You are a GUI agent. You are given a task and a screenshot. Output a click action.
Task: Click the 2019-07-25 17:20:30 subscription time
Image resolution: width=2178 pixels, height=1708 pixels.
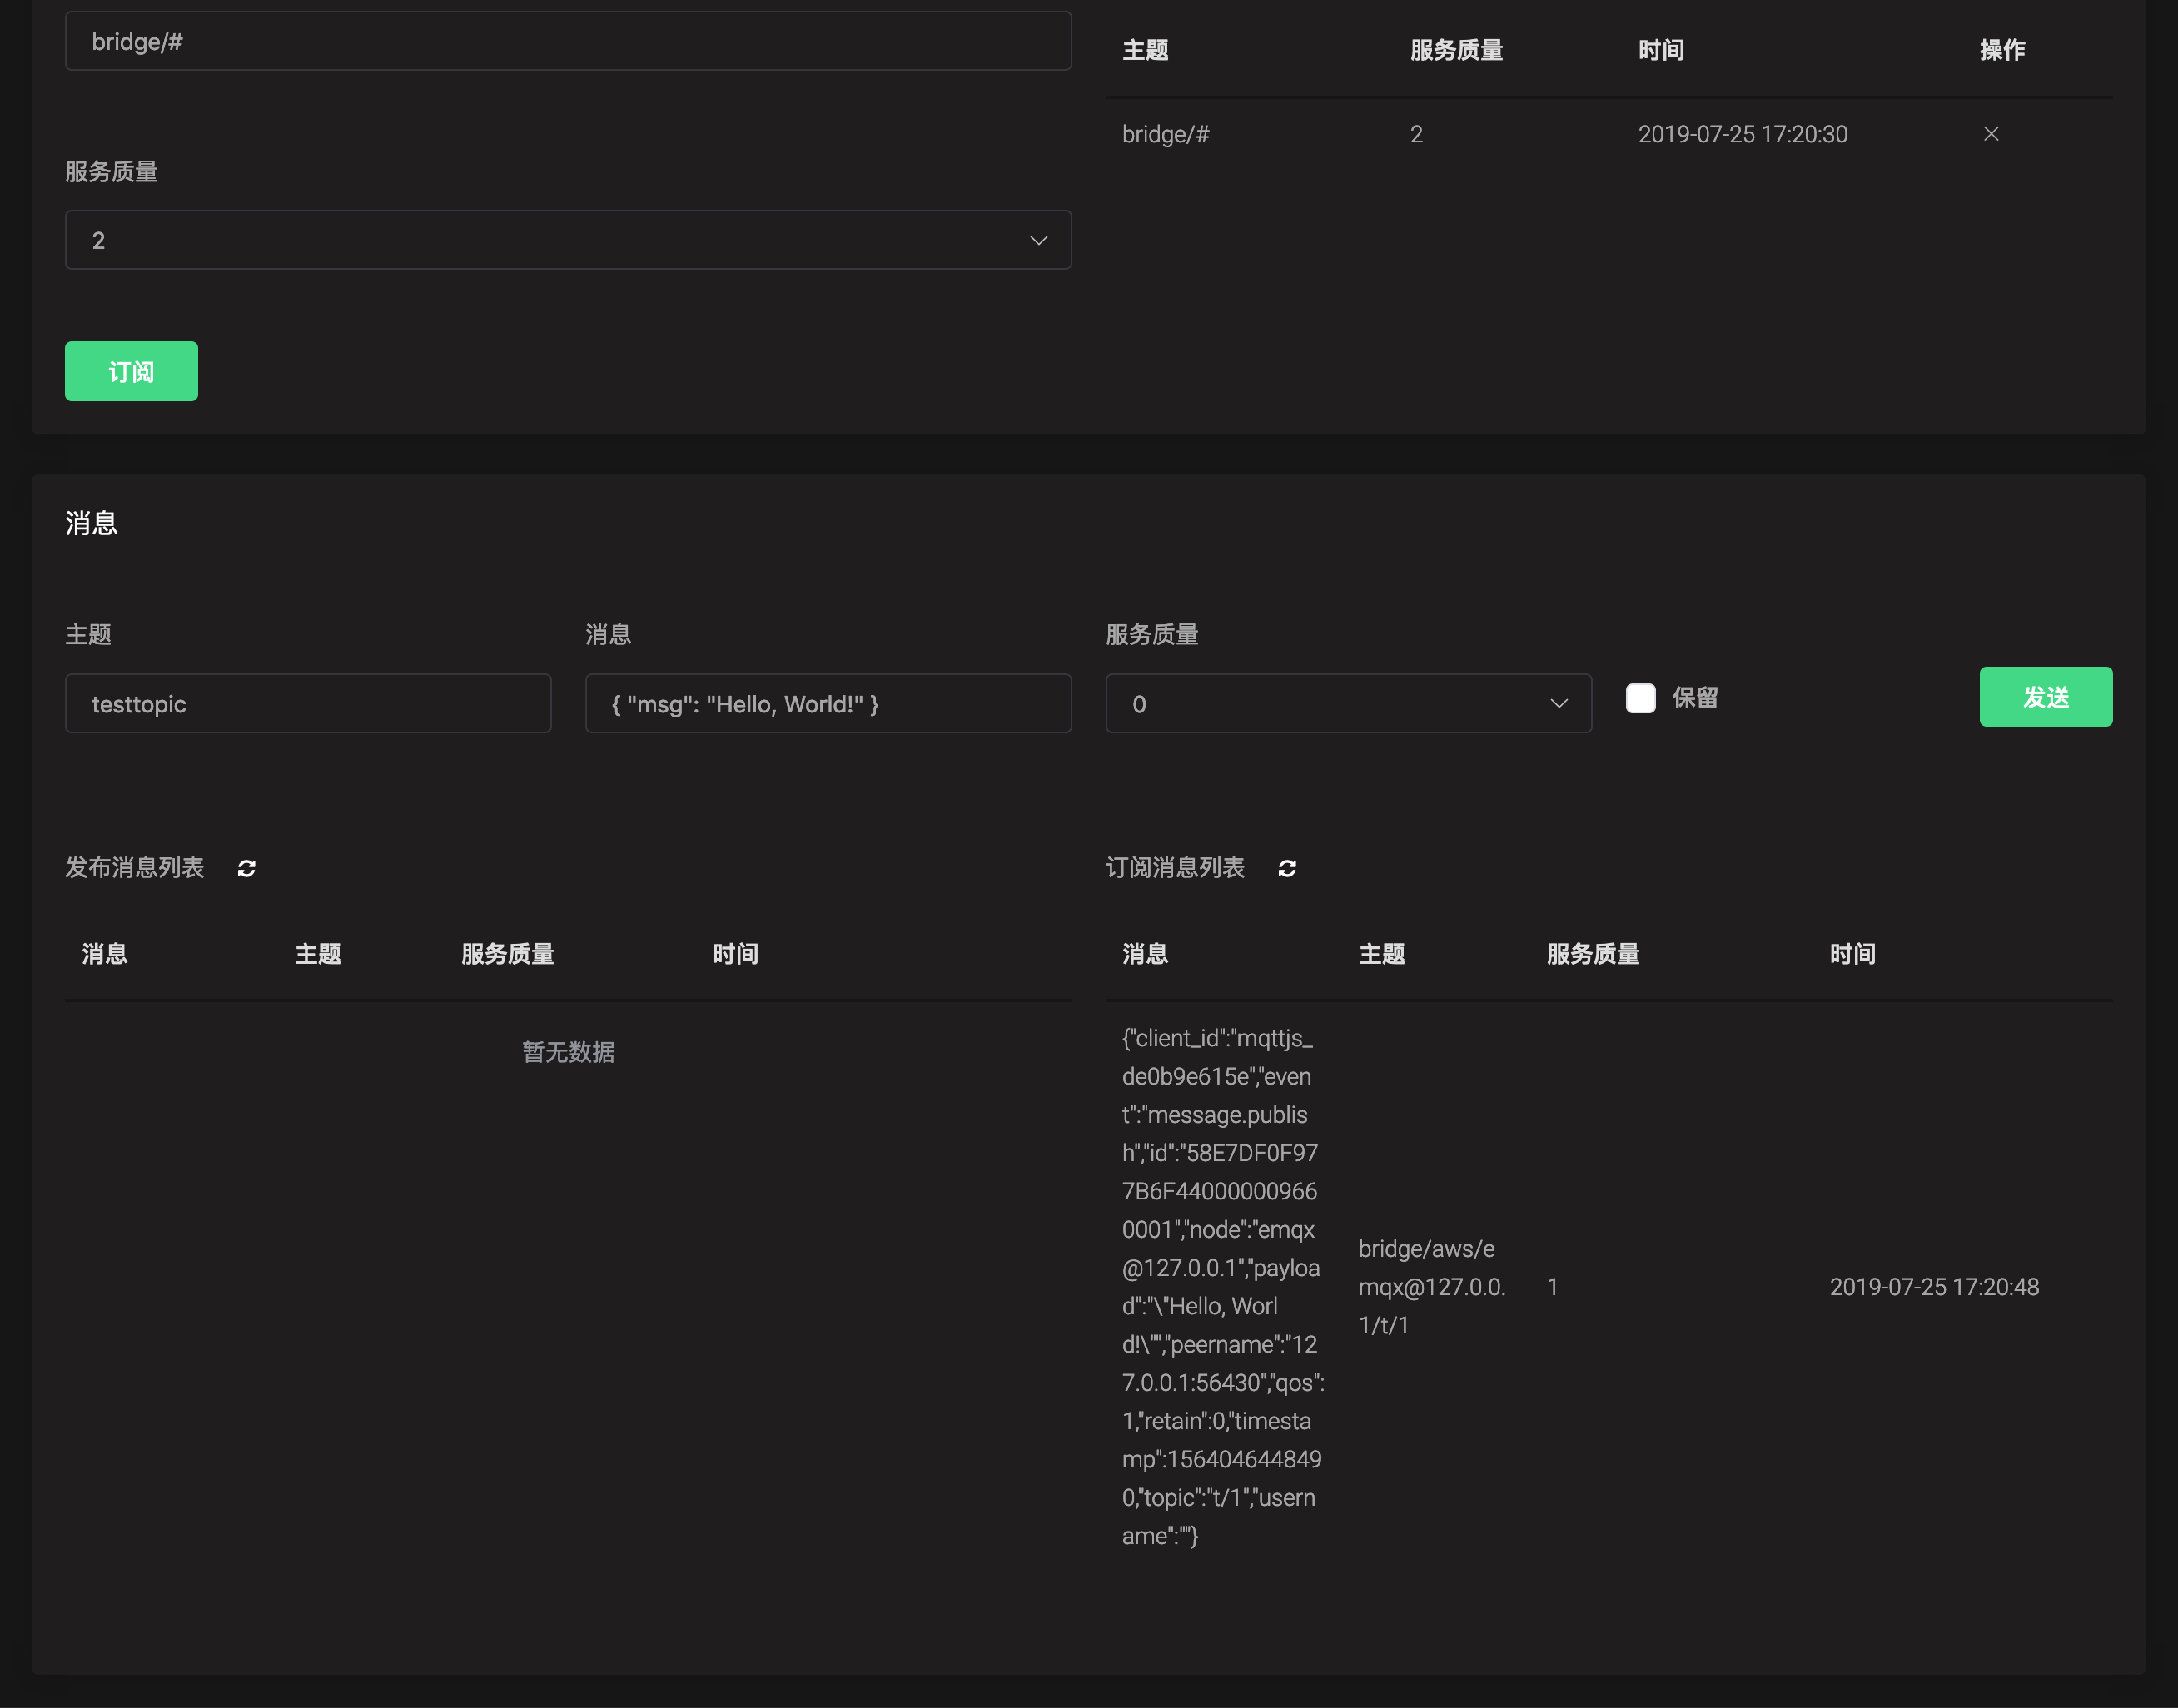(x=1743, y=134)
